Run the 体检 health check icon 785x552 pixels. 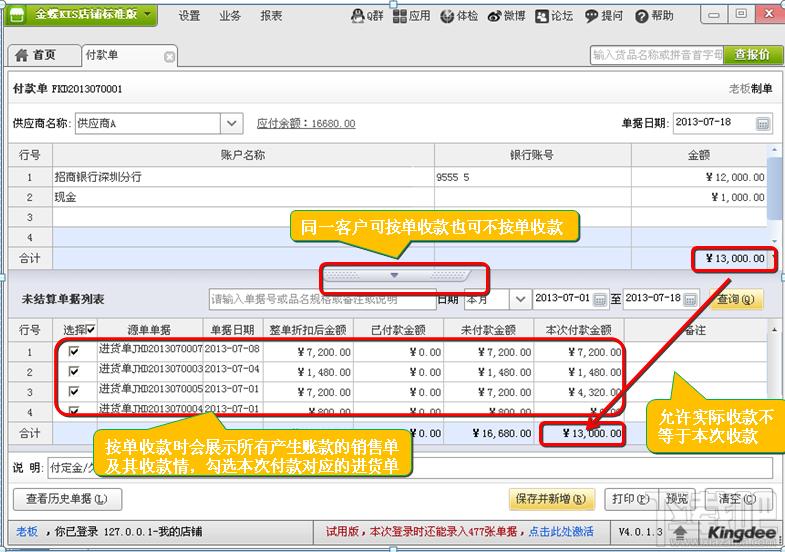[447, 16]
